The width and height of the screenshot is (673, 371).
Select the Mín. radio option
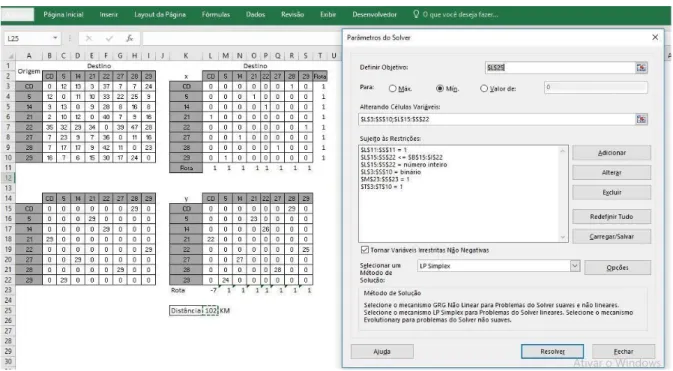point(440,88)
